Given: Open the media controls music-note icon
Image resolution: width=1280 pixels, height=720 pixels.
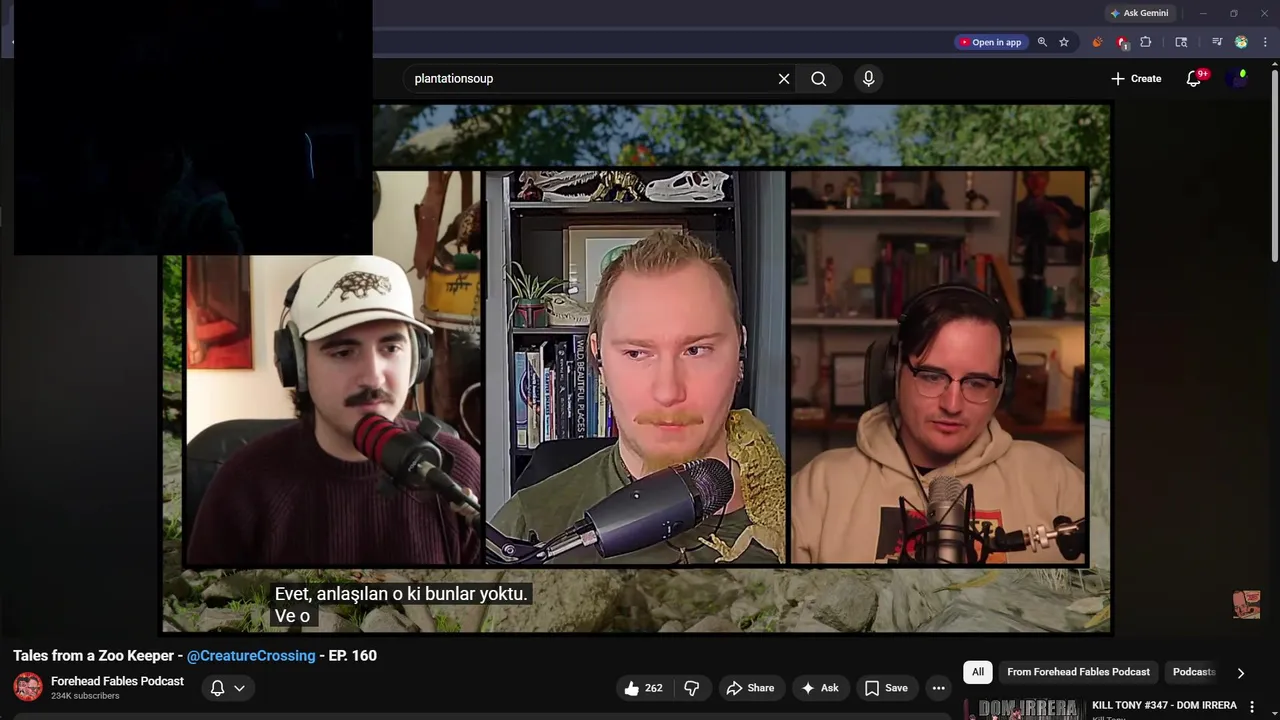Looking at the screenshot, I should (1217, 42).
